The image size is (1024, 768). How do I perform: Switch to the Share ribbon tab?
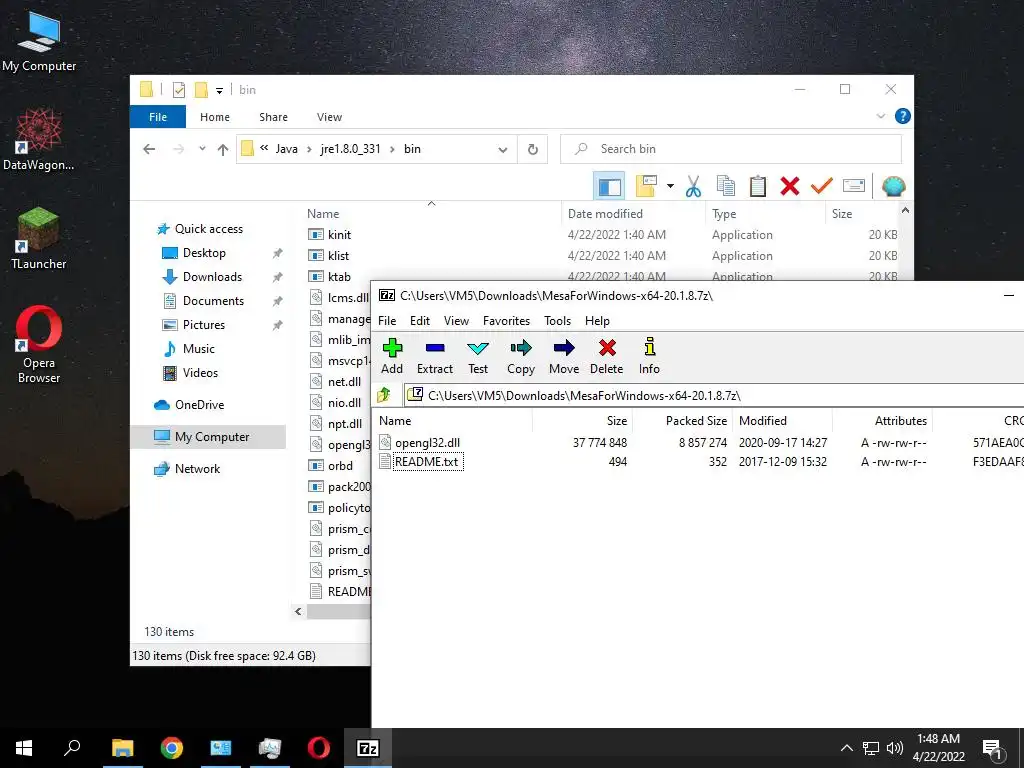[x=273, y=117]
